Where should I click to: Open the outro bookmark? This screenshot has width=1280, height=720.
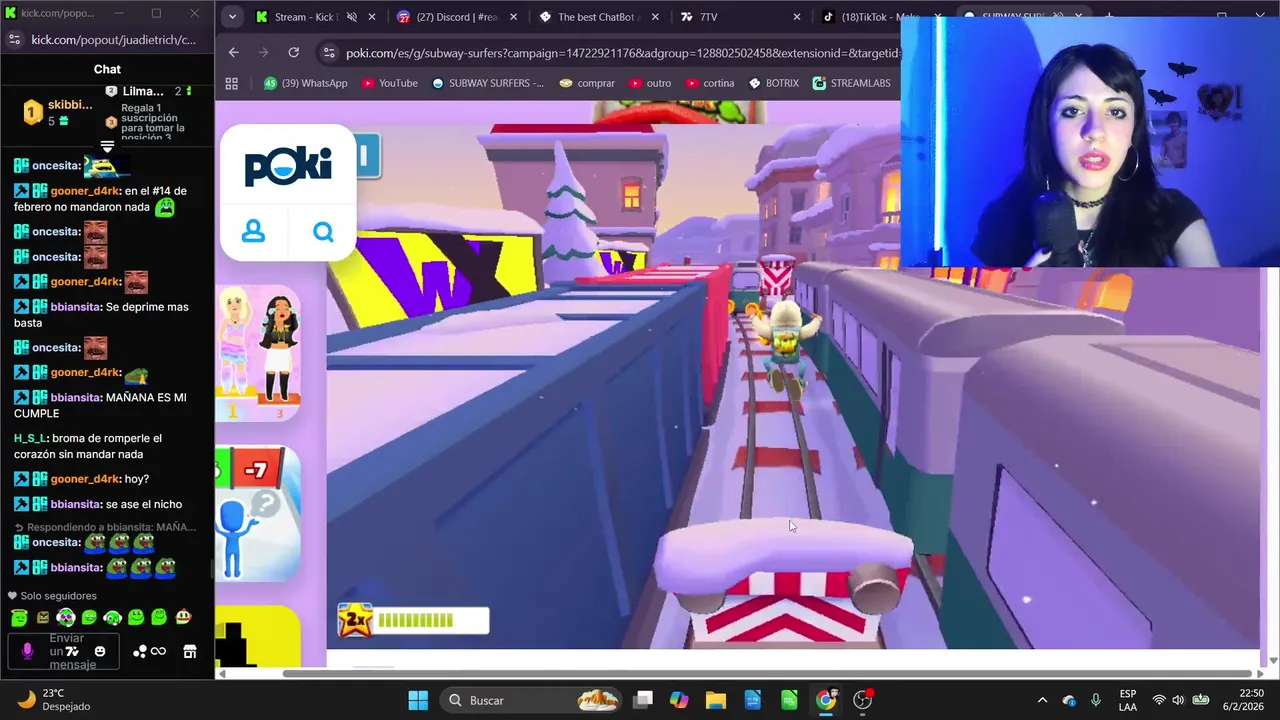649,83
